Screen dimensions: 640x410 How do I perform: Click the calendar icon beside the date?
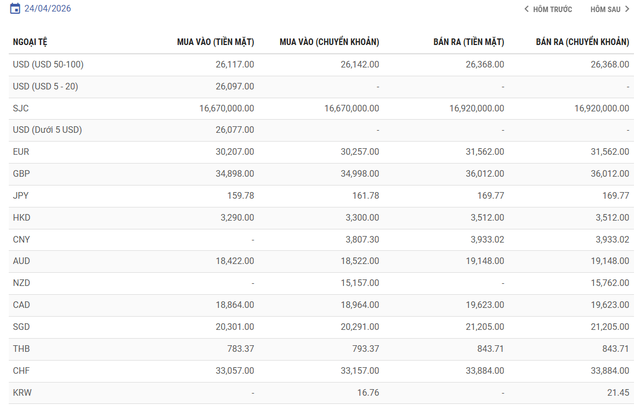(16, 9)
